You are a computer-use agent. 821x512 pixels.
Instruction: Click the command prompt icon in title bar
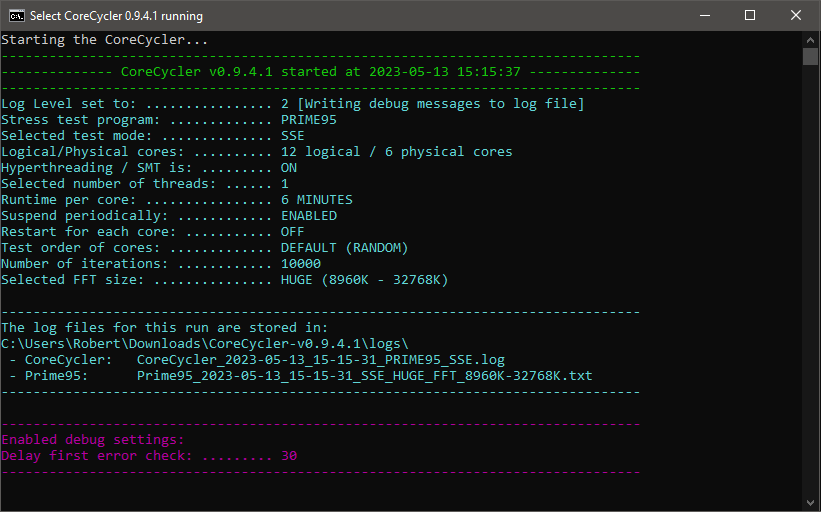point(16,16)
